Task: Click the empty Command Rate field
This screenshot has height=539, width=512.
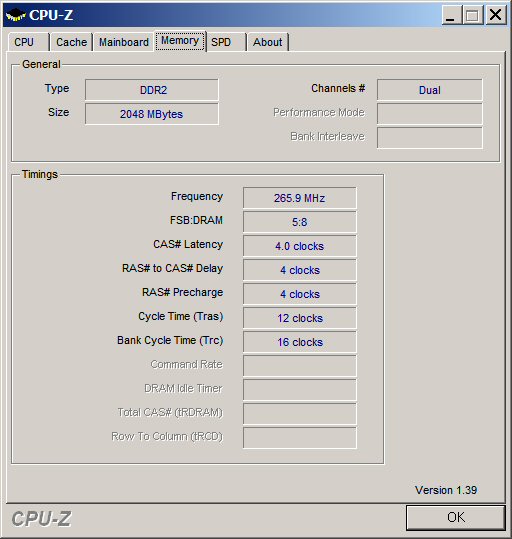Action: pos(299,366)
